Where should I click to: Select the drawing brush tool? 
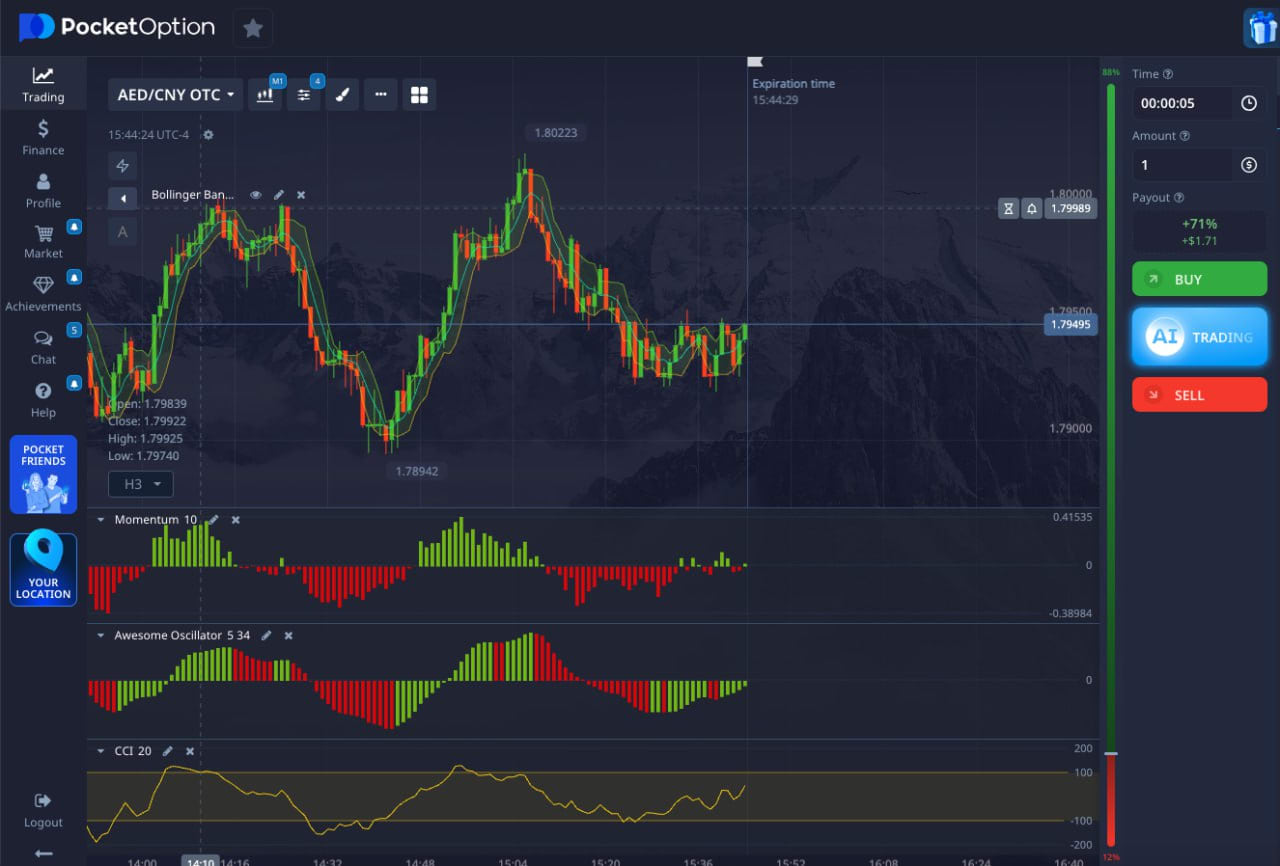[x=342, y=95]
